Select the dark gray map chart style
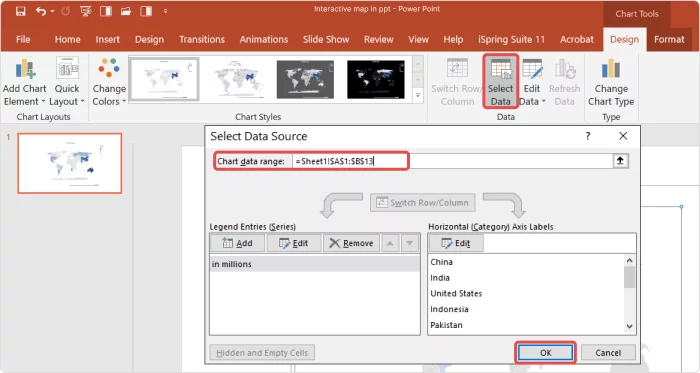This screenshot has width=700, height=373. pyautogui.click(x=305, y=79)
